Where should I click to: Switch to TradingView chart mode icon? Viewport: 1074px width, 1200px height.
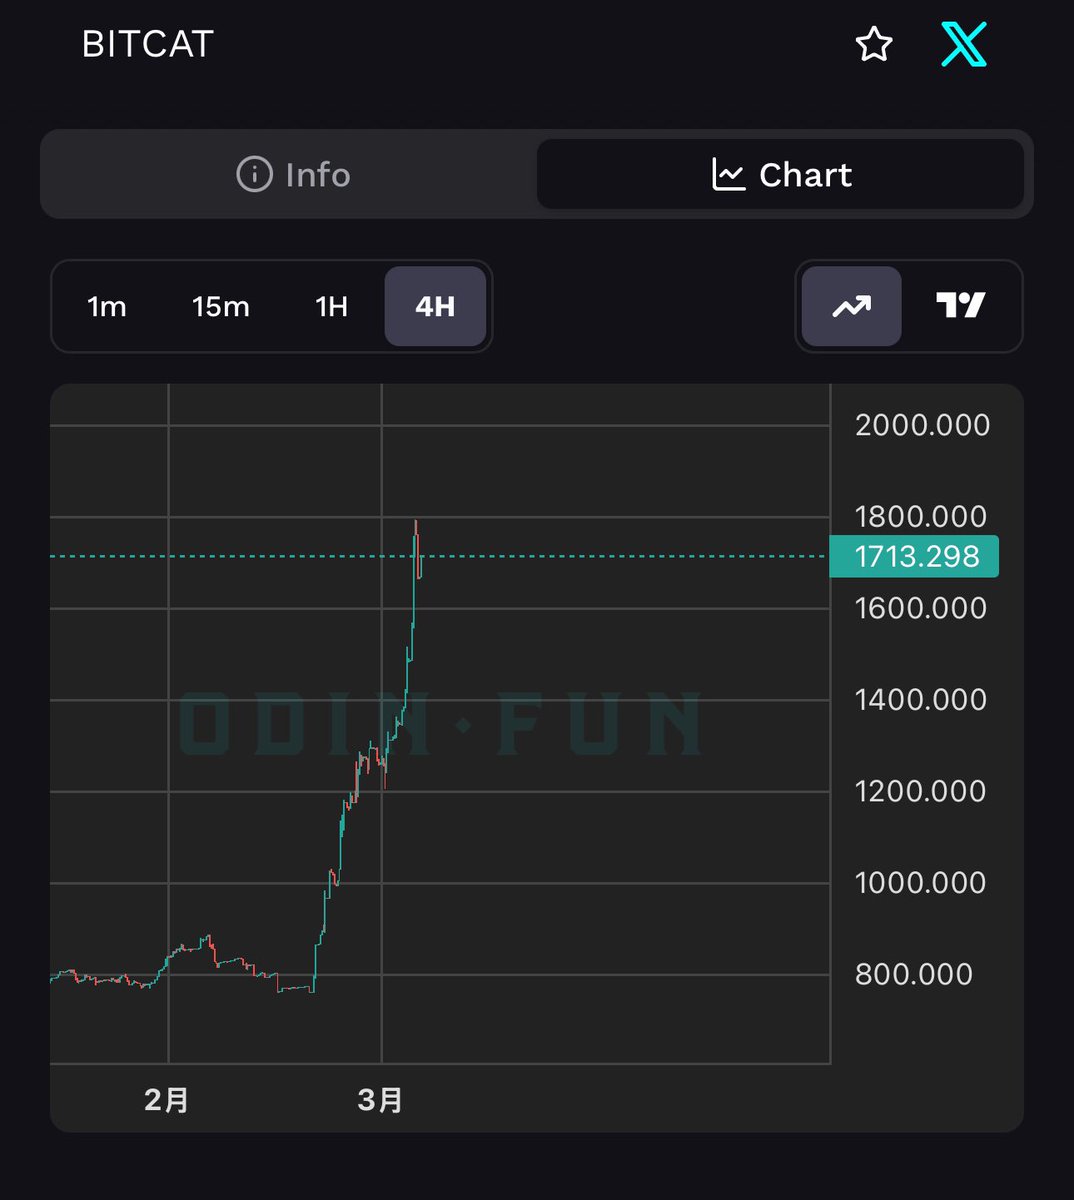click(961, 306)
